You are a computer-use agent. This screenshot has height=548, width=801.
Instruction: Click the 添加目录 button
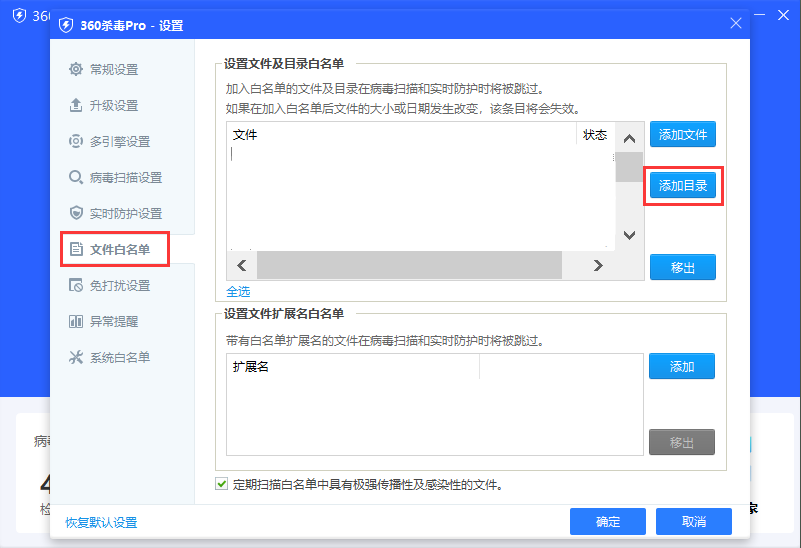tap(682, 185)
